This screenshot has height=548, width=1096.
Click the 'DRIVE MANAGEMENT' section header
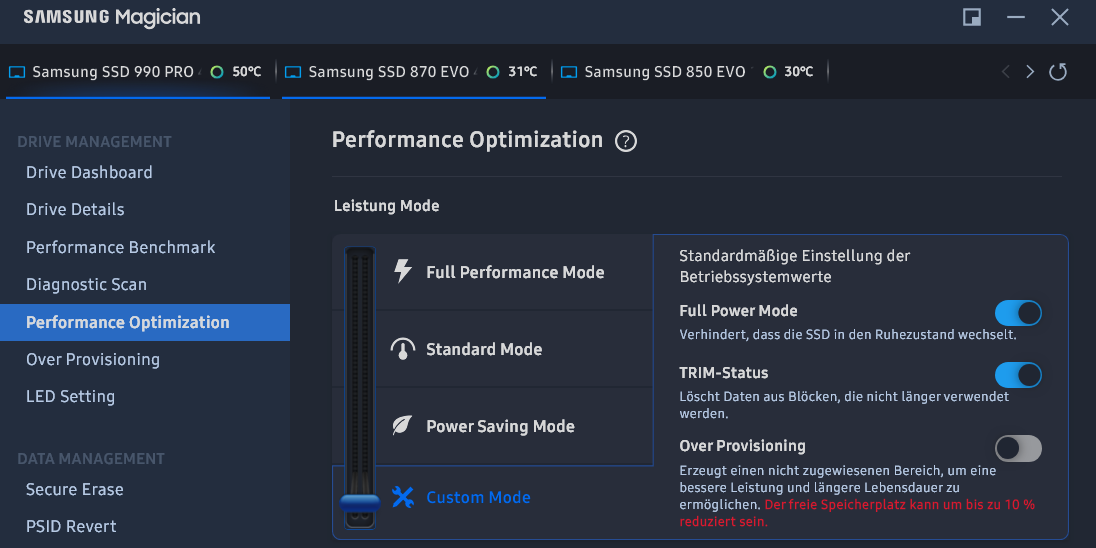click(x=94, y=141)
